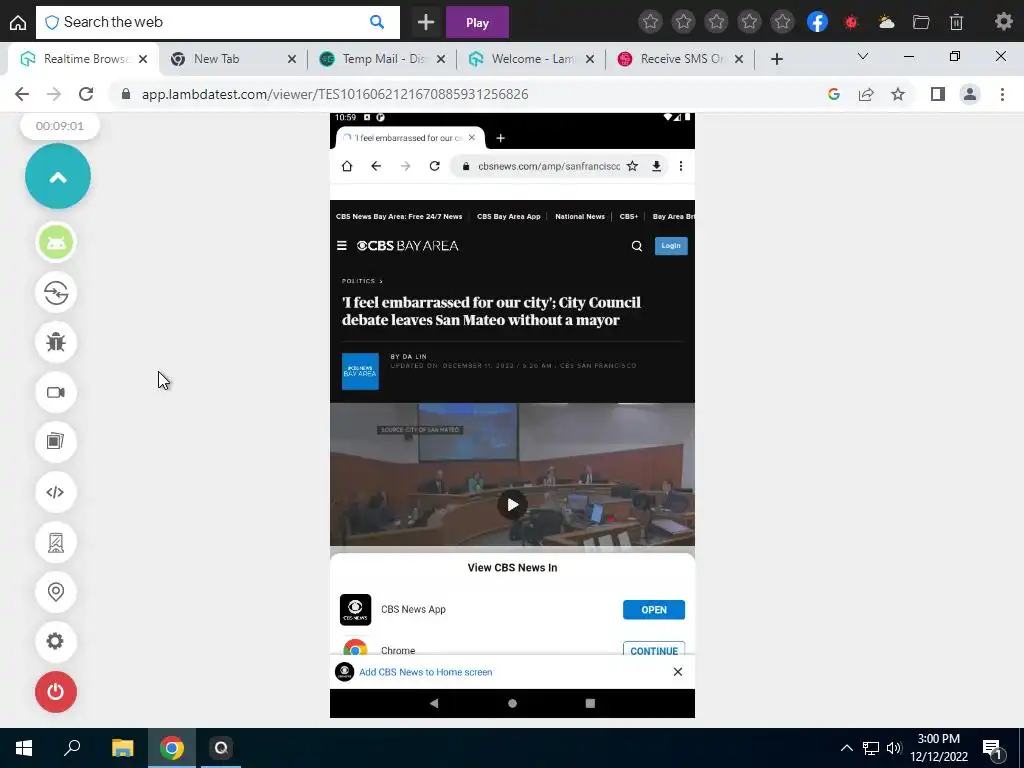The width and height of the screenshot is (1024, 768).
Task: Go back in desktop Chrome
Action: click(22, 94)
